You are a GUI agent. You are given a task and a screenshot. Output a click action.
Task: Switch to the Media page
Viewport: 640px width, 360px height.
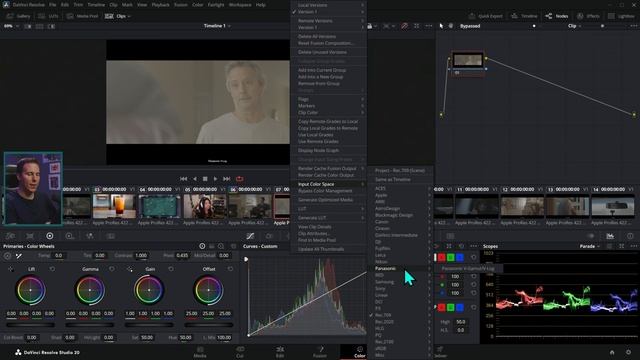point(200,352)
